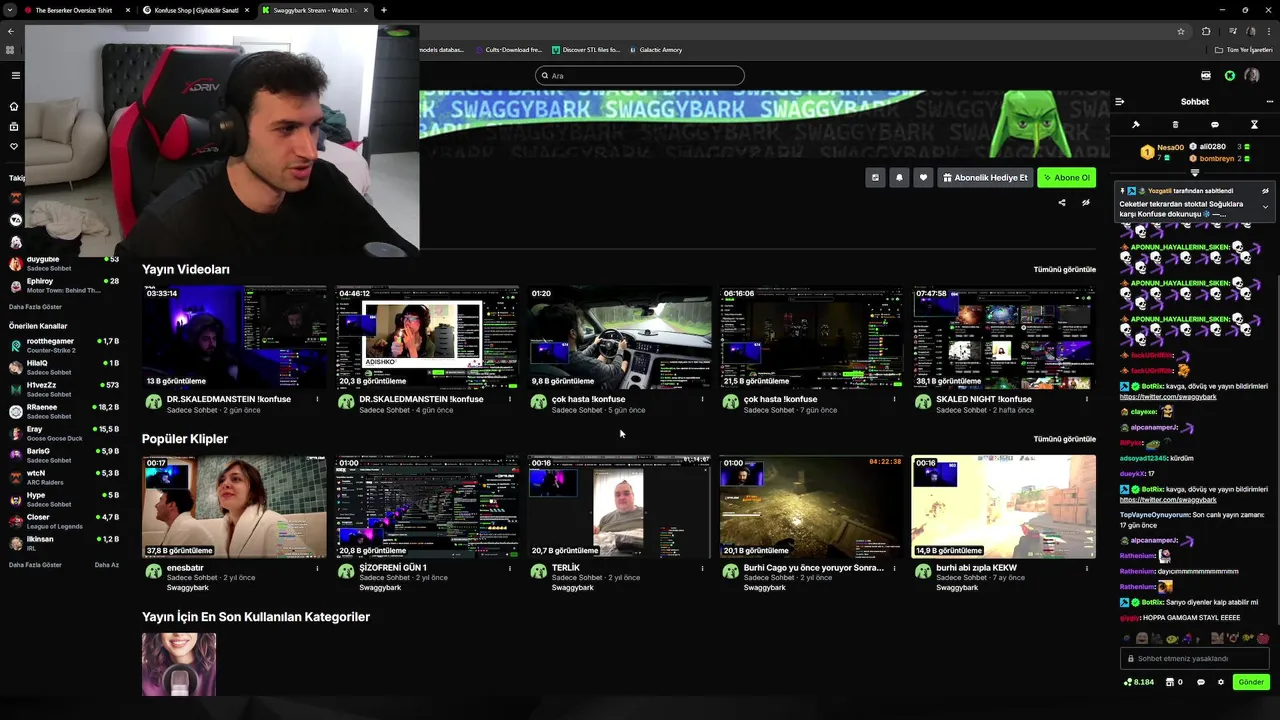Viewport: 1280px width, 720px height.
Task: Expand Daha Fazla Göster under followed channels
Action: point(35,307)
